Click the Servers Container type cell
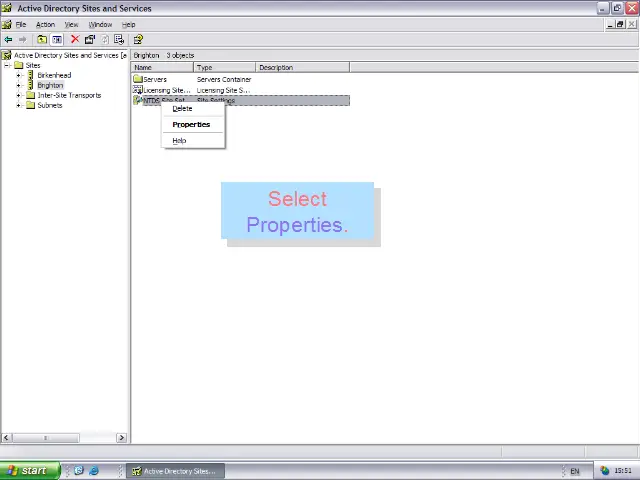 (224, 79)
